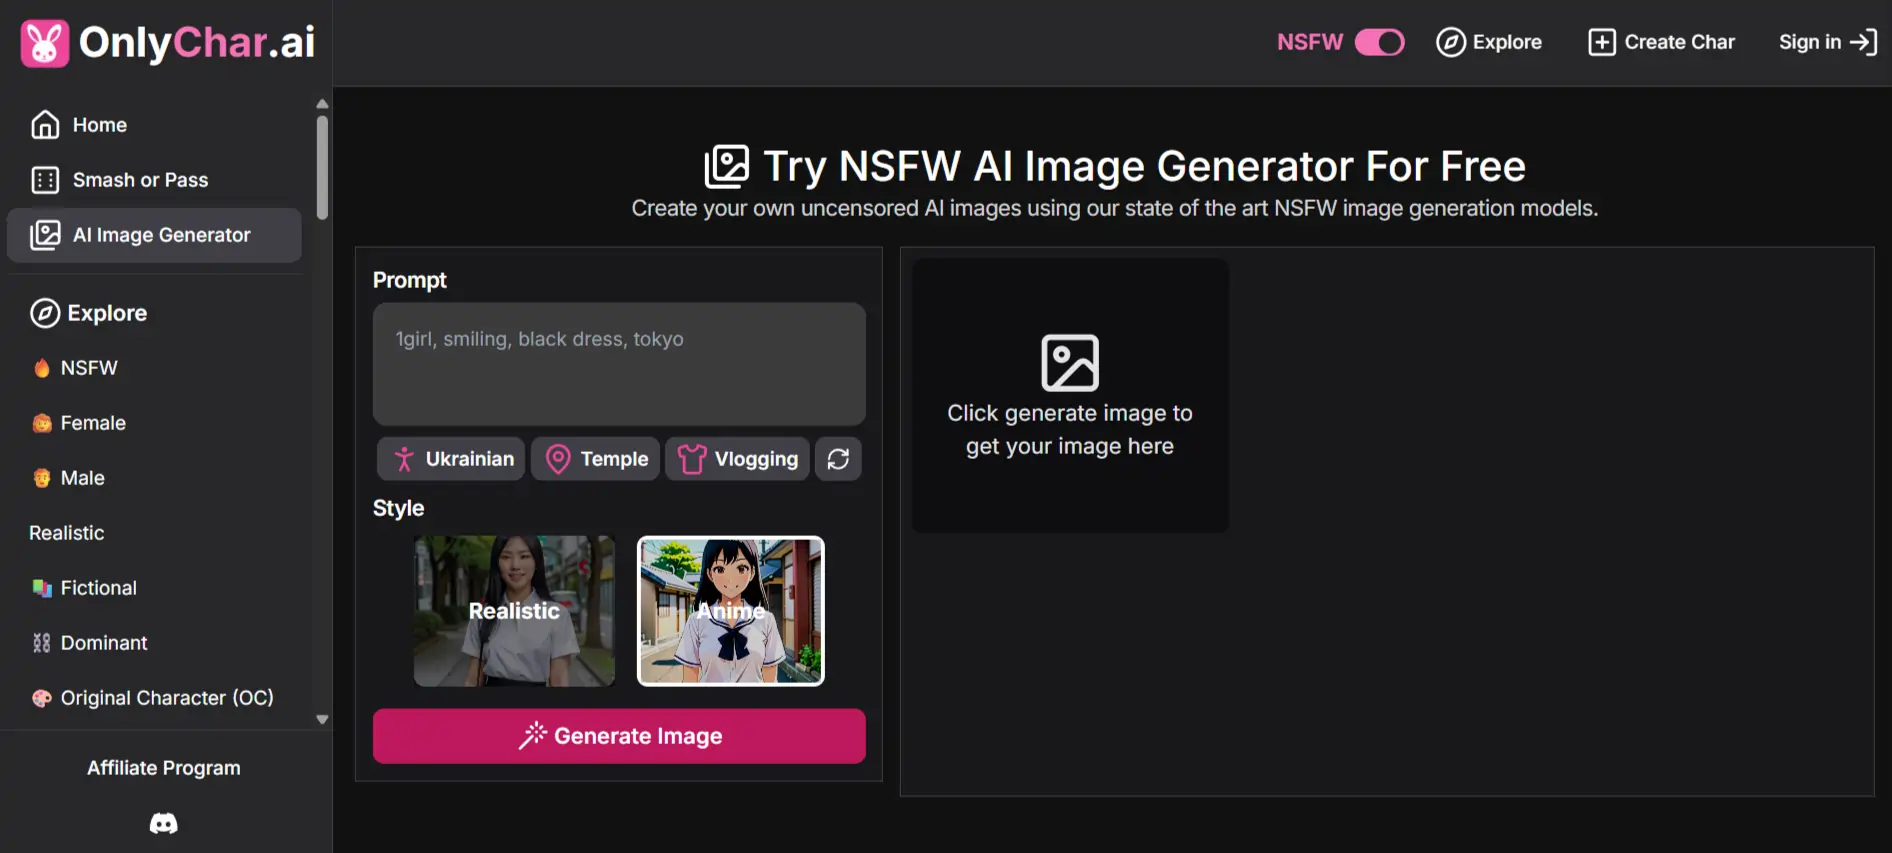The width and height of the screenshot is (1892, 853).
Task: Open the Realistic category in sidebar
Action: point(66,533)
